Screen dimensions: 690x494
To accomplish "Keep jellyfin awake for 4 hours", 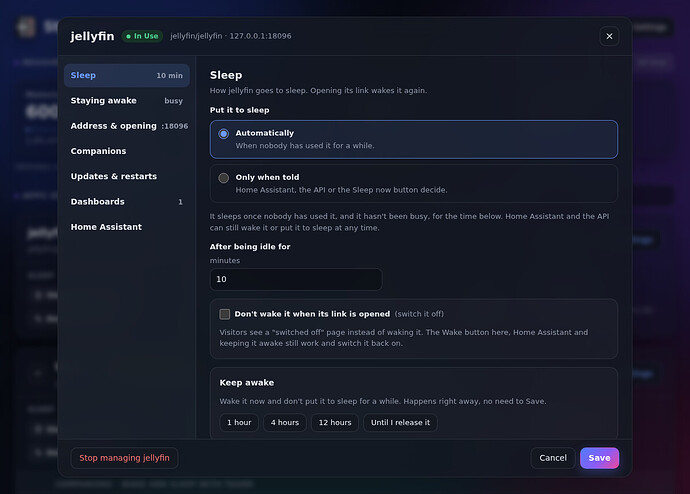I will [285, 423].
